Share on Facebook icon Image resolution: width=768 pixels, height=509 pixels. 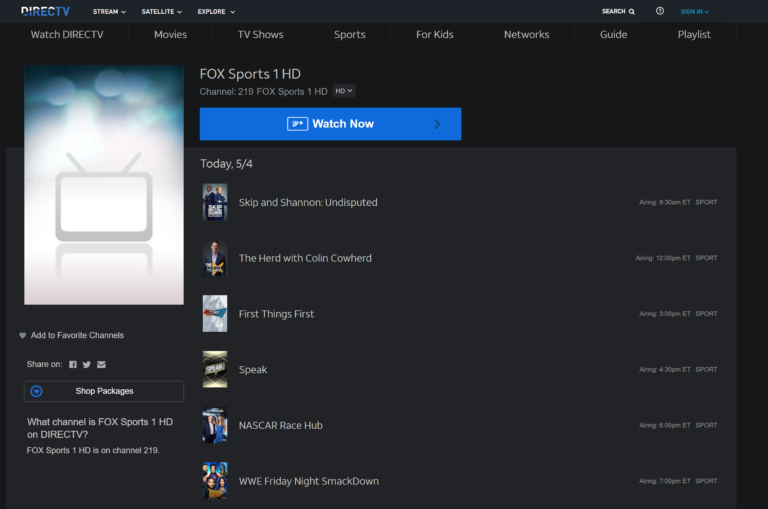tap(73, 365)
